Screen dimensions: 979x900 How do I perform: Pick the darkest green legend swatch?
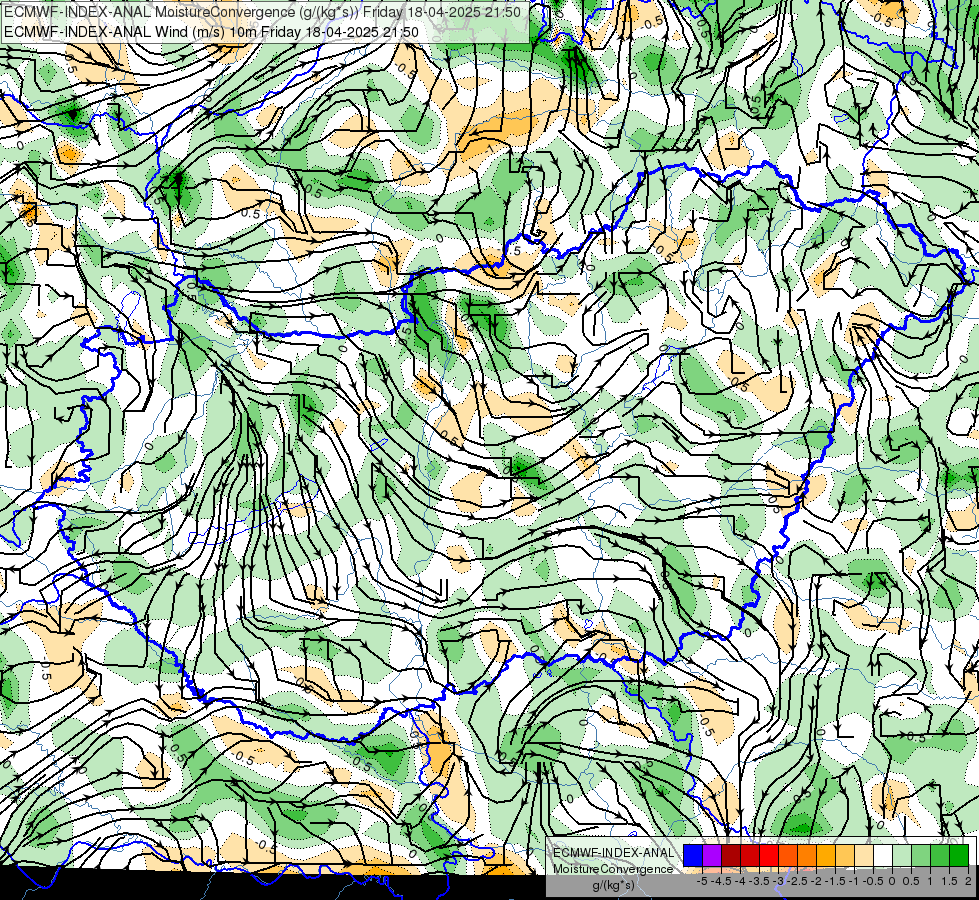[x=959, y=855]
